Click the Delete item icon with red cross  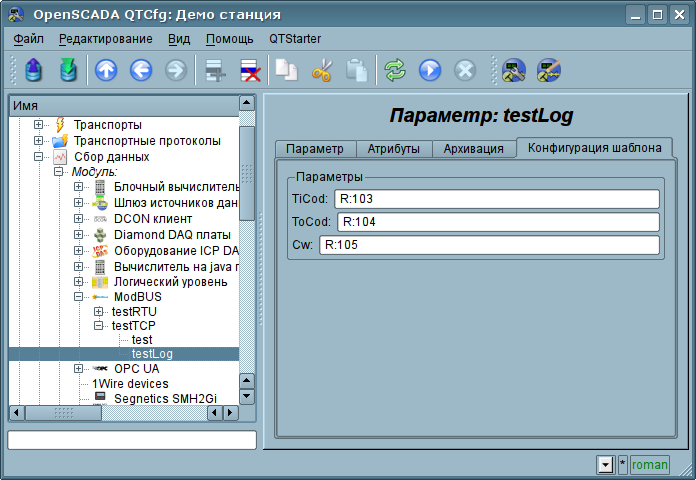pos(248,70)
